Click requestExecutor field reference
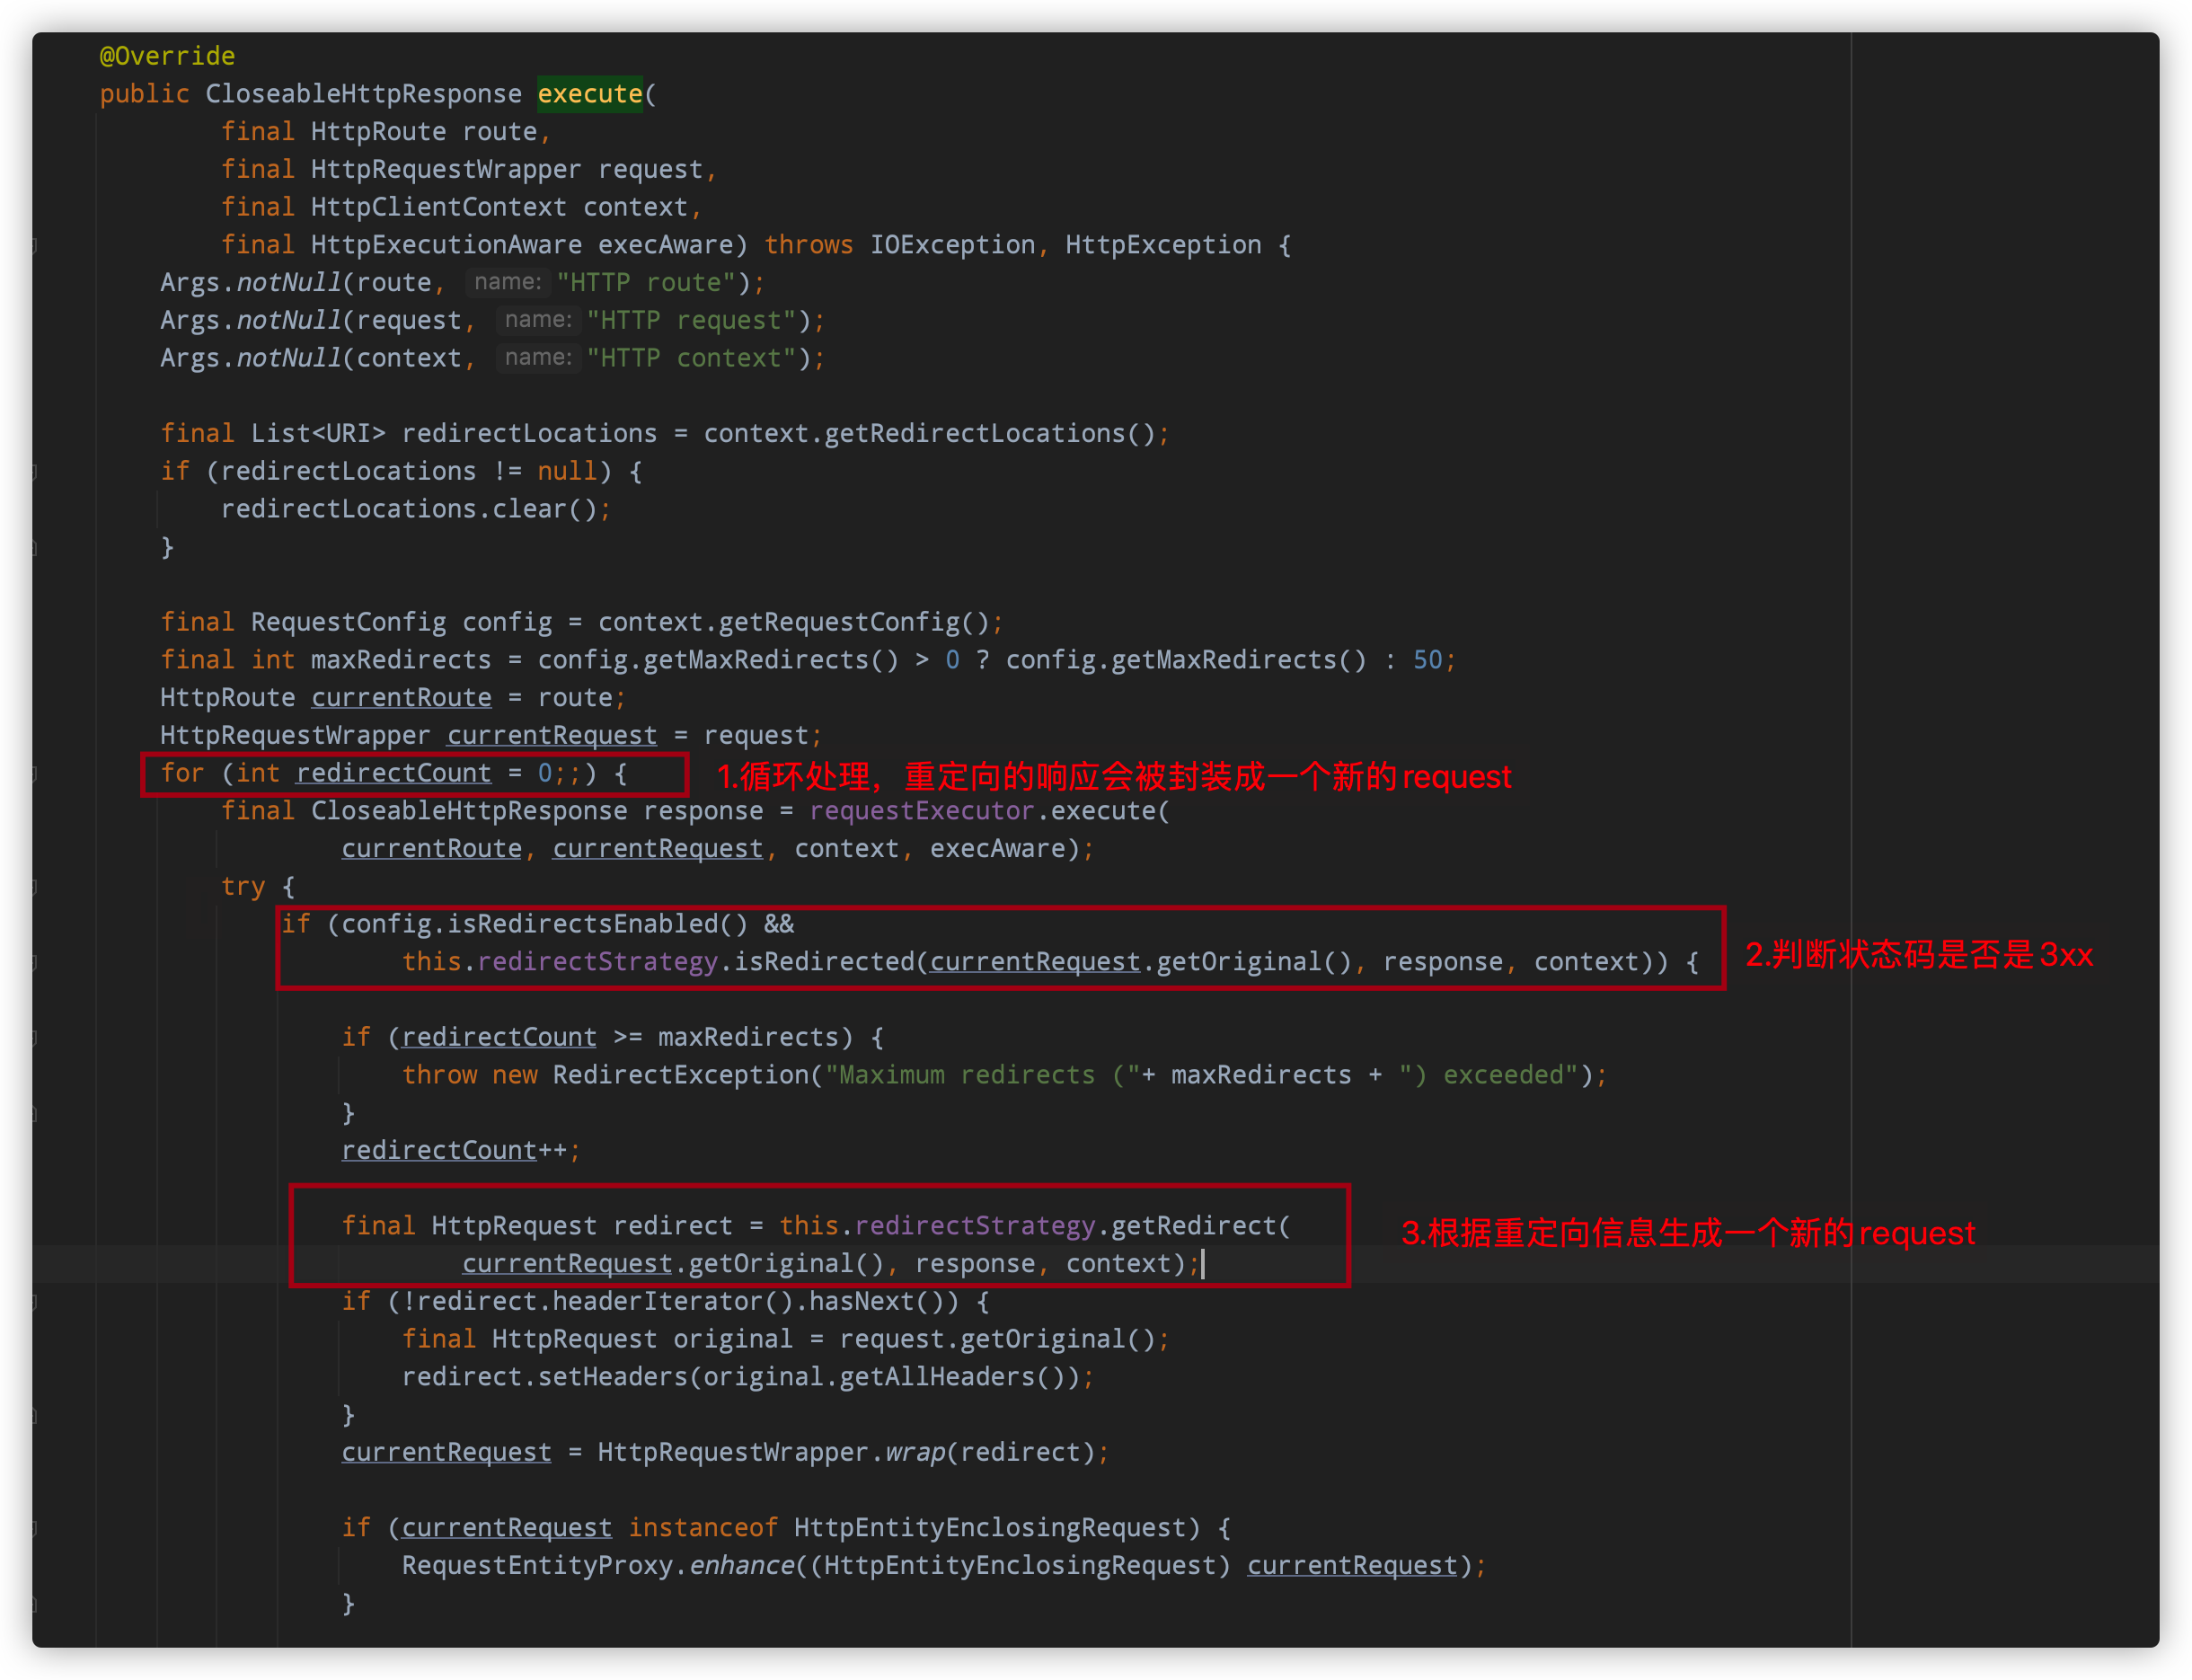2192x1680 pixels. [921, 811]
